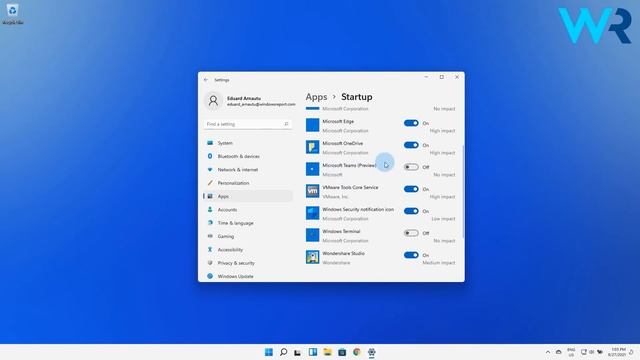Click VMware Tools app icon
The image size is (640, 360).
tap(313, 191)
